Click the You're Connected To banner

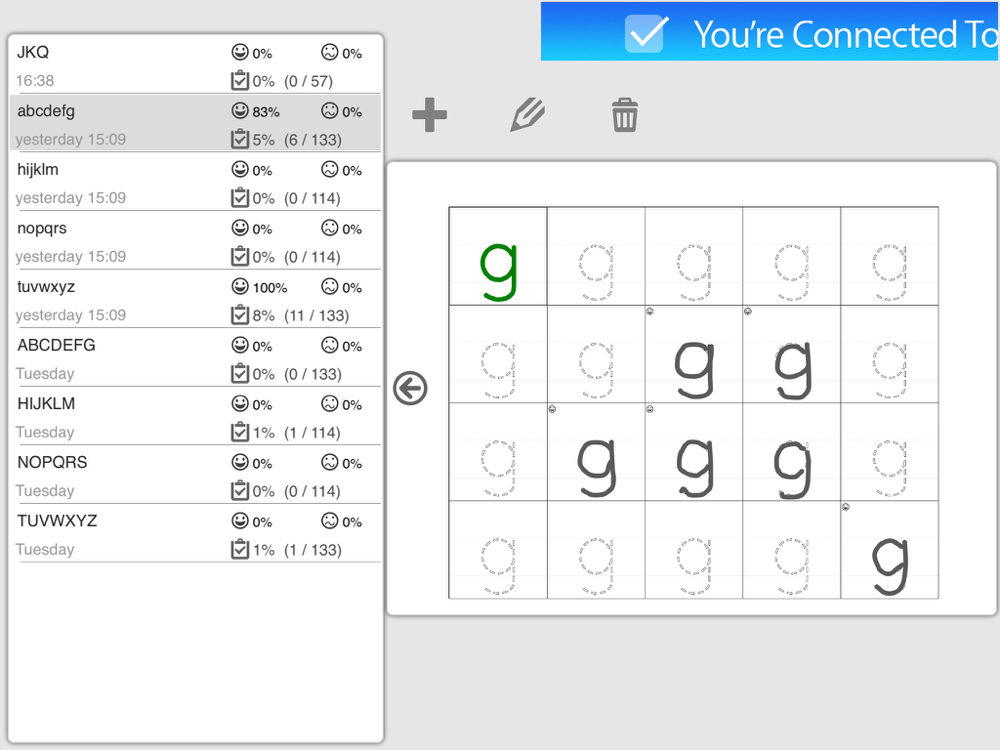[770, 32]
